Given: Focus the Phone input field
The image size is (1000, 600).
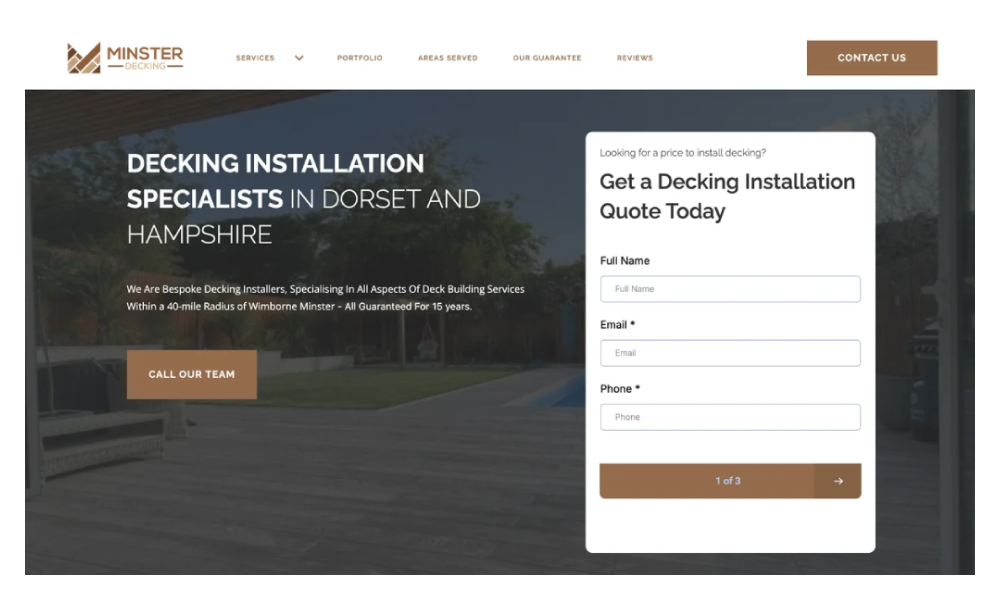Looking at the screenshot, I should pos(730,417).
